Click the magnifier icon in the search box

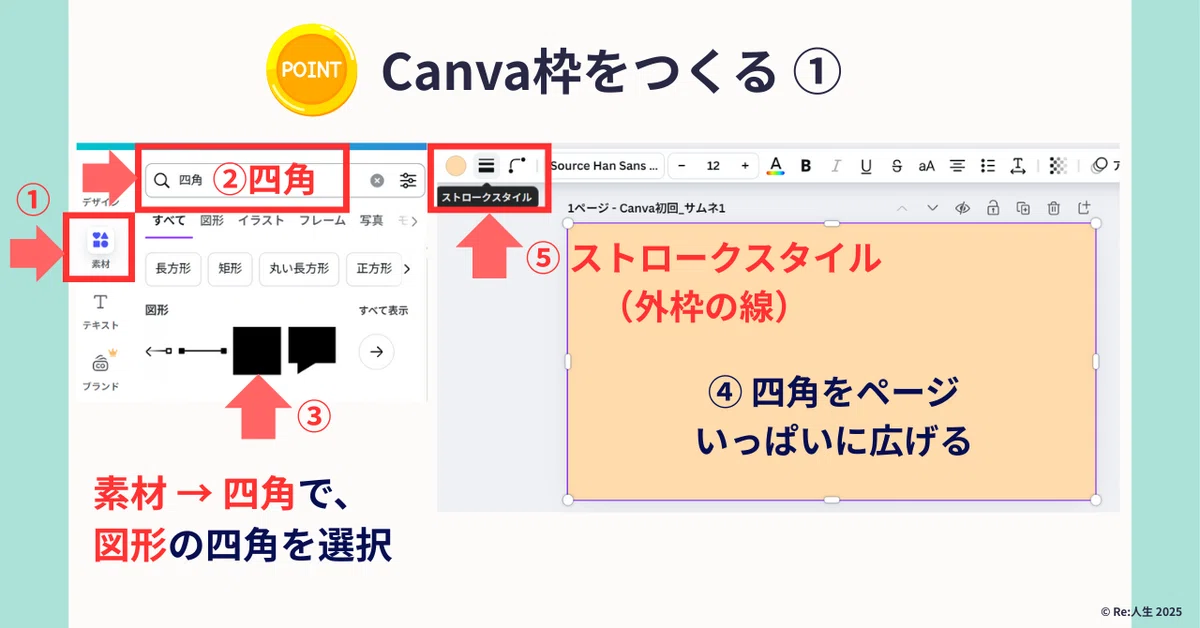(x=161, y=180)
